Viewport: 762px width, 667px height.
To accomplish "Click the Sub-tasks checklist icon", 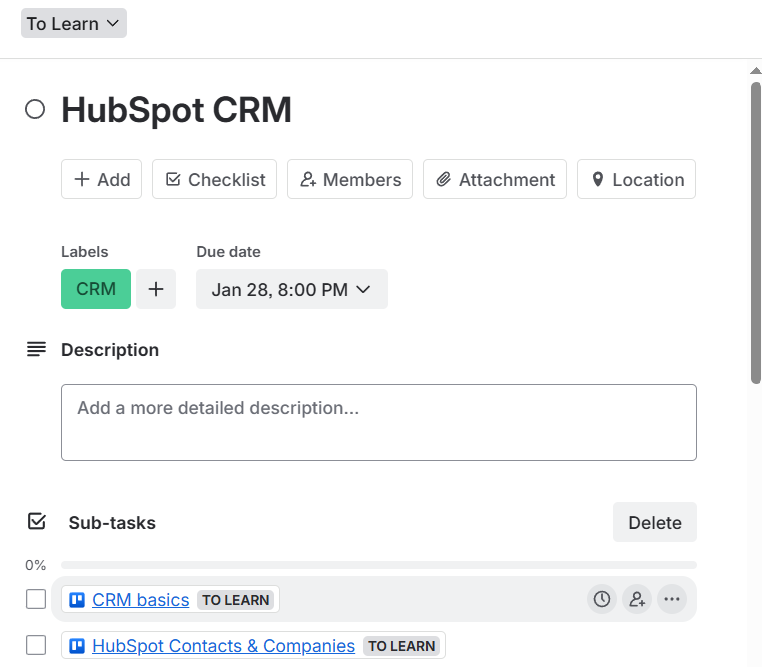I will point(36,522).
